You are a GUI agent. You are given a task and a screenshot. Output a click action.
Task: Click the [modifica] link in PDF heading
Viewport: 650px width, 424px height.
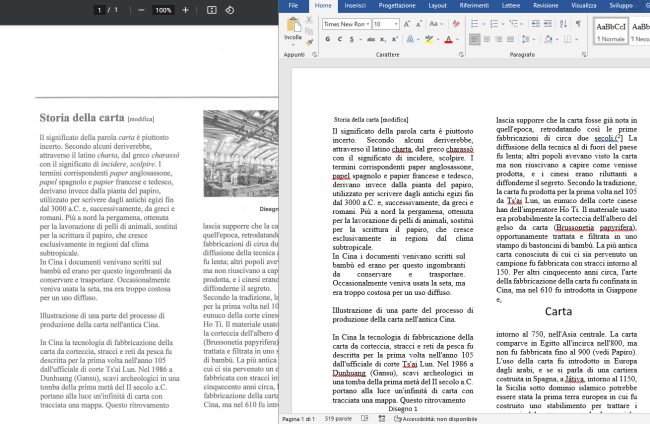(141, 119)
